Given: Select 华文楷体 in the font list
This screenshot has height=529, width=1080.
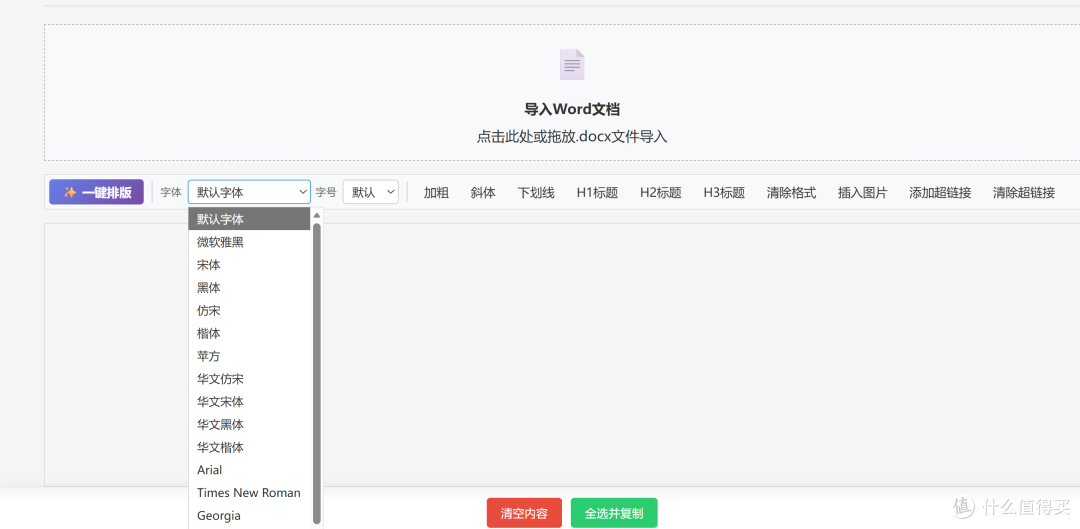Looking at the screenshot, I should 249,447.
